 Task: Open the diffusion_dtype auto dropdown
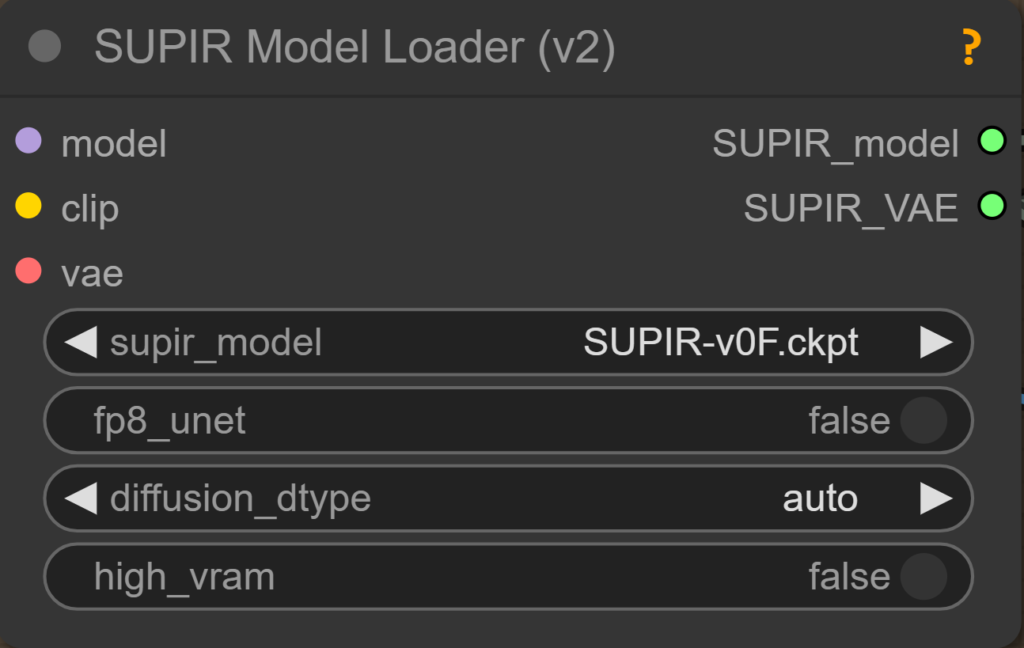(x=819, y=498)
